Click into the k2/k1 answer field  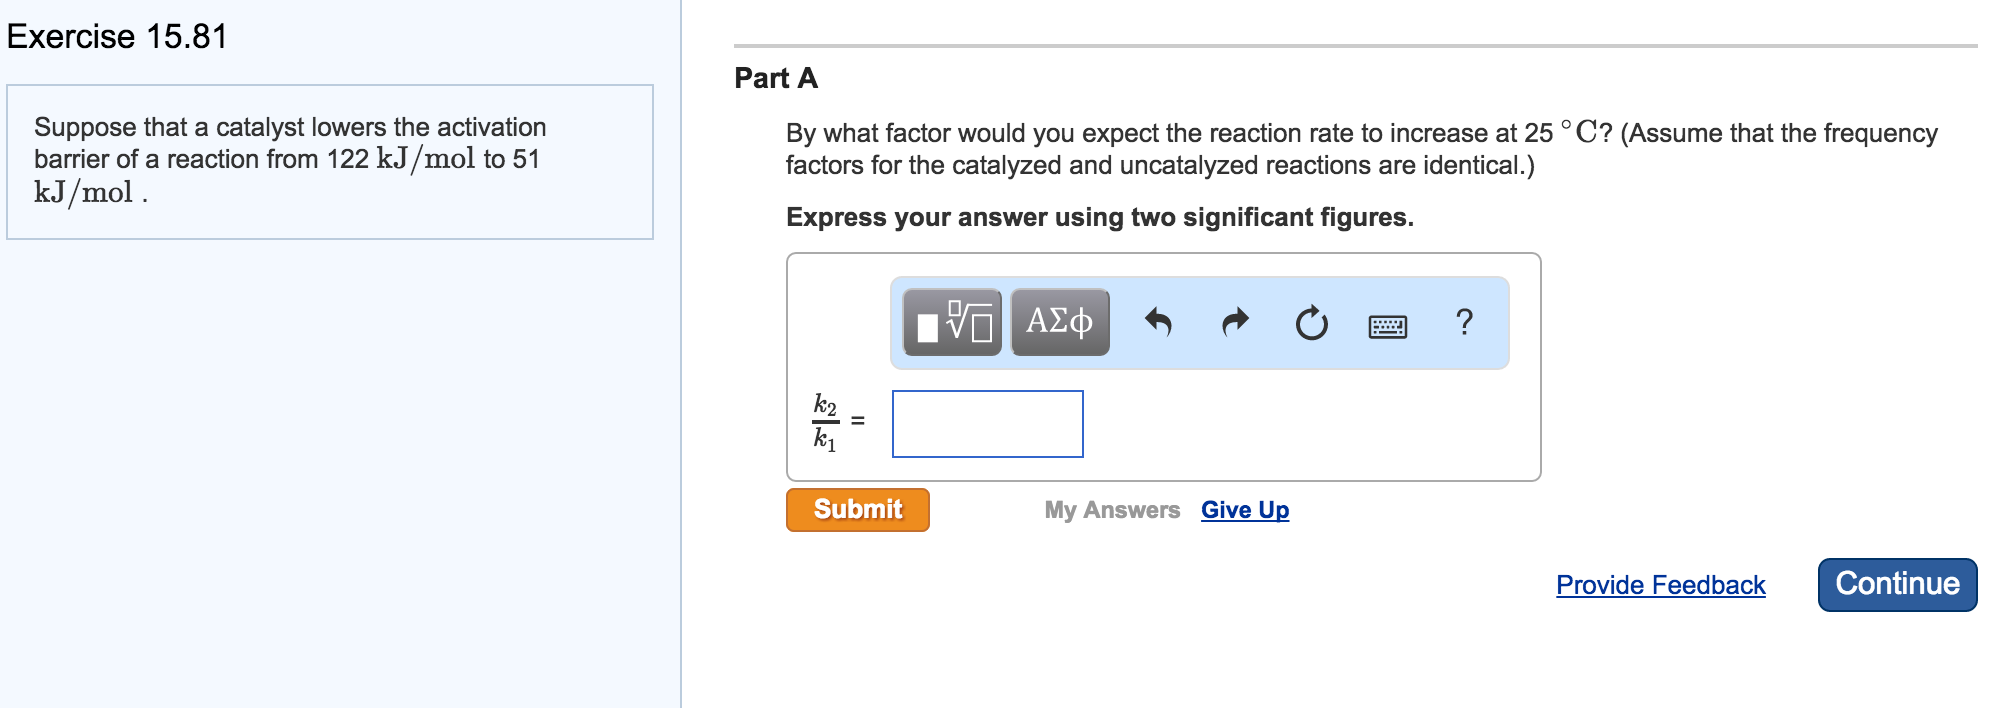(x=987, y=424)
